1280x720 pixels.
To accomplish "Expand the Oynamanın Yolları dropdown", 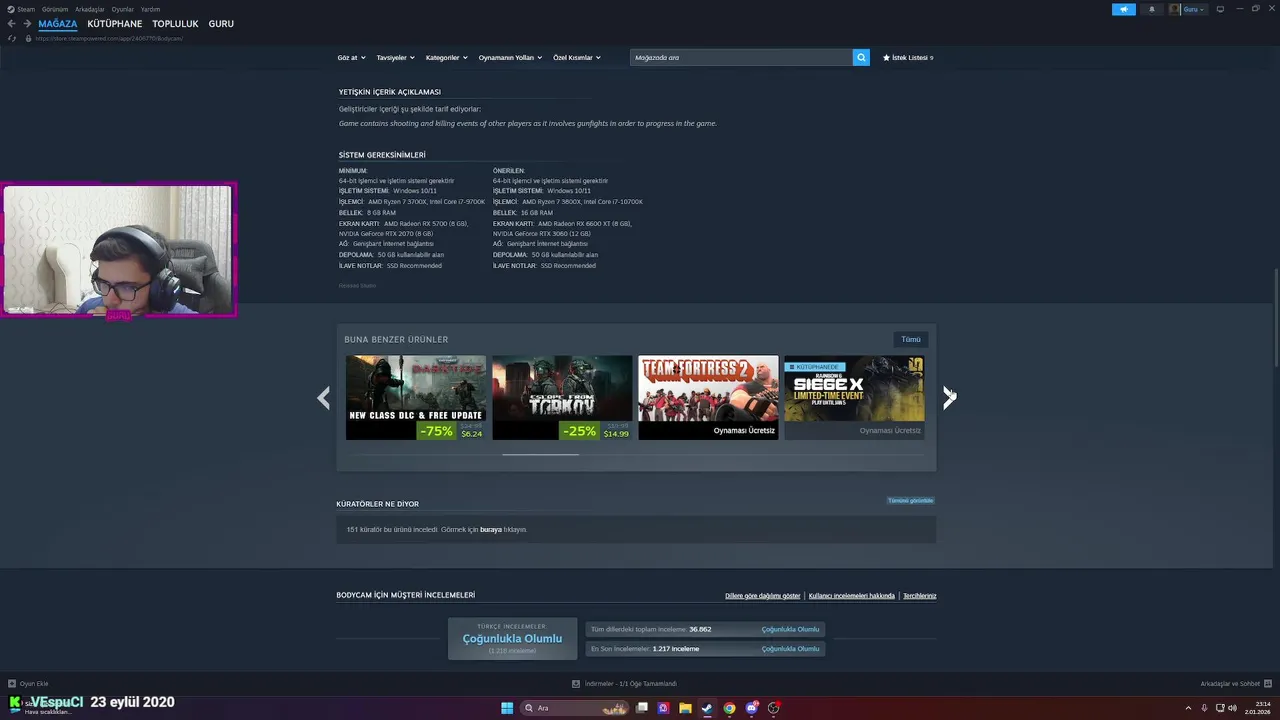I will point(510,58).
